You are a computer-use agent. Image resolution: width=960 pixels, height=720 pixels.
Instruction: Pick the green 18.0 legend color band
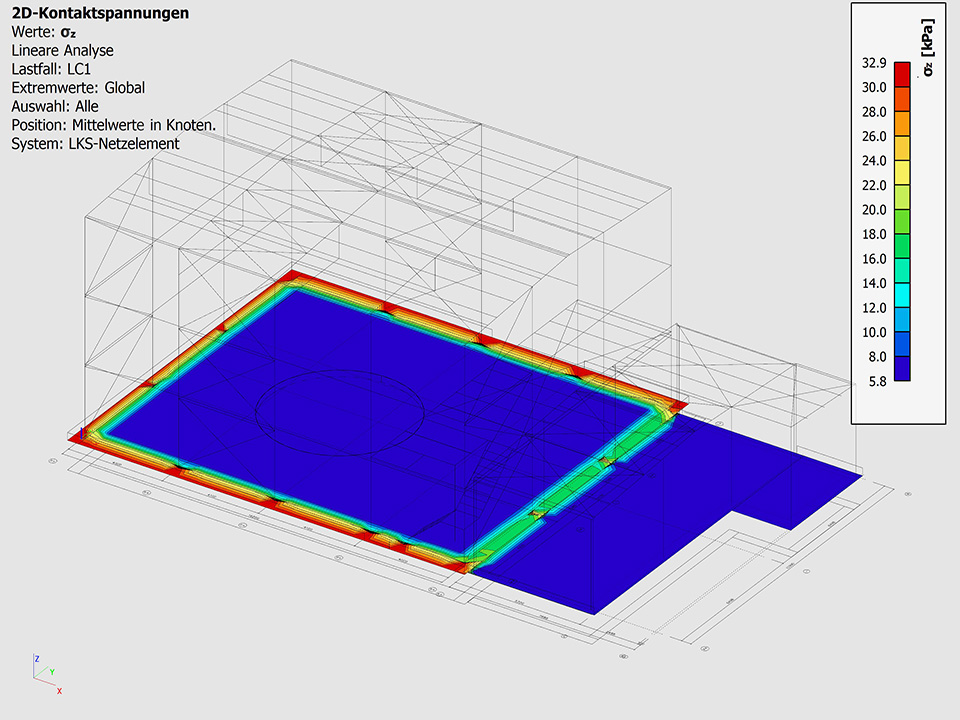[x=902, y=246]
